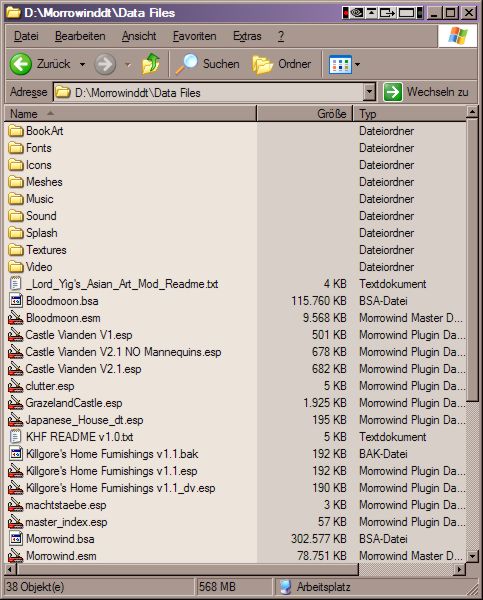Image resolution: width=483 pixels, height=600 pixels.
Task: Open the Bearbeiten menu
Action: pyautogui.click(x=80, y=36)
